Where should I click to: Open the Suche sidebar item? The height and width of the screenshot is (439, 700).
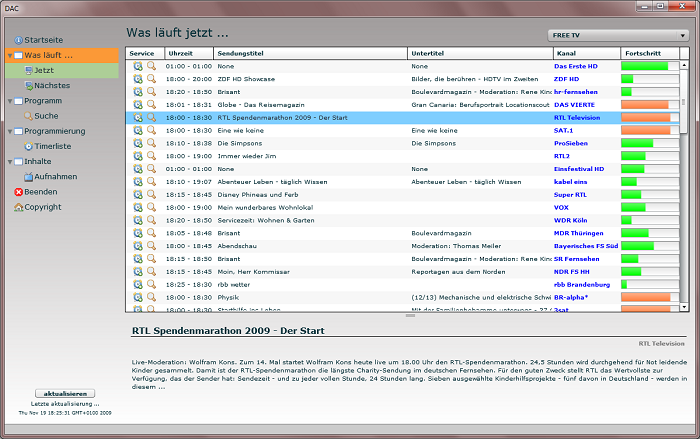coord(46,116)
